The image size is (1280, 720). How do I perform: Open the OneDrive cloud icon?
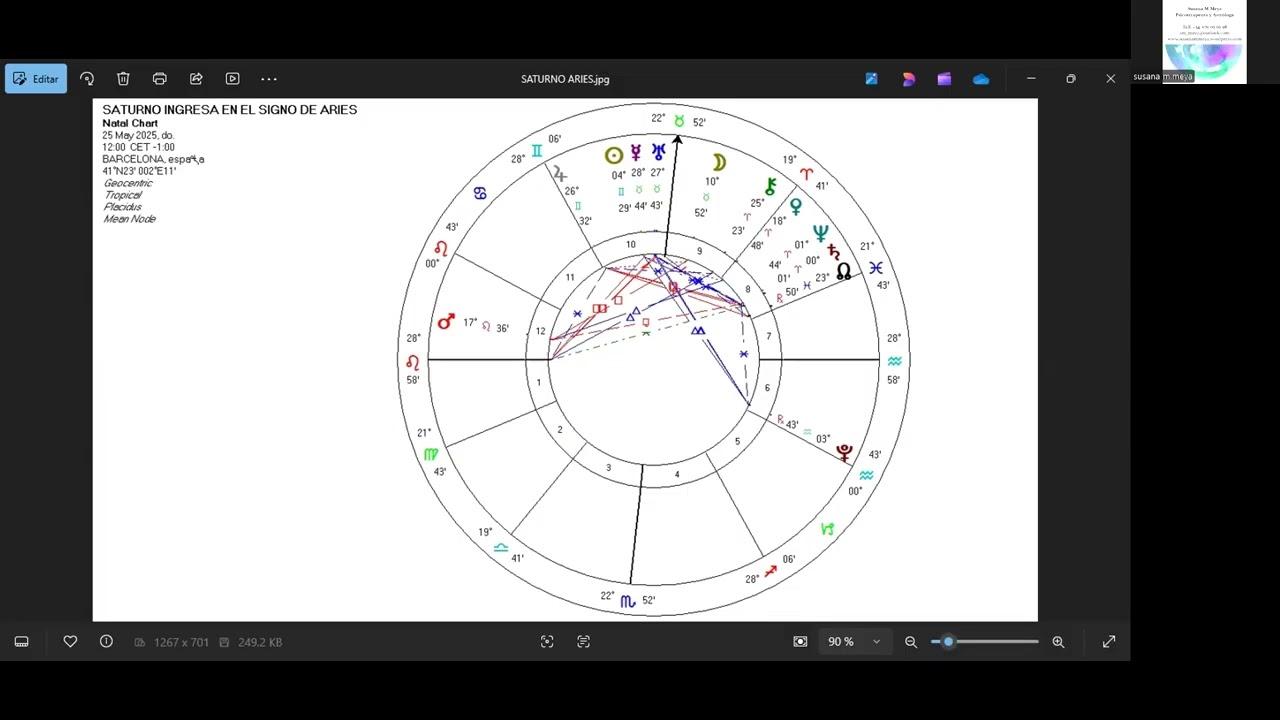[981, 79]
